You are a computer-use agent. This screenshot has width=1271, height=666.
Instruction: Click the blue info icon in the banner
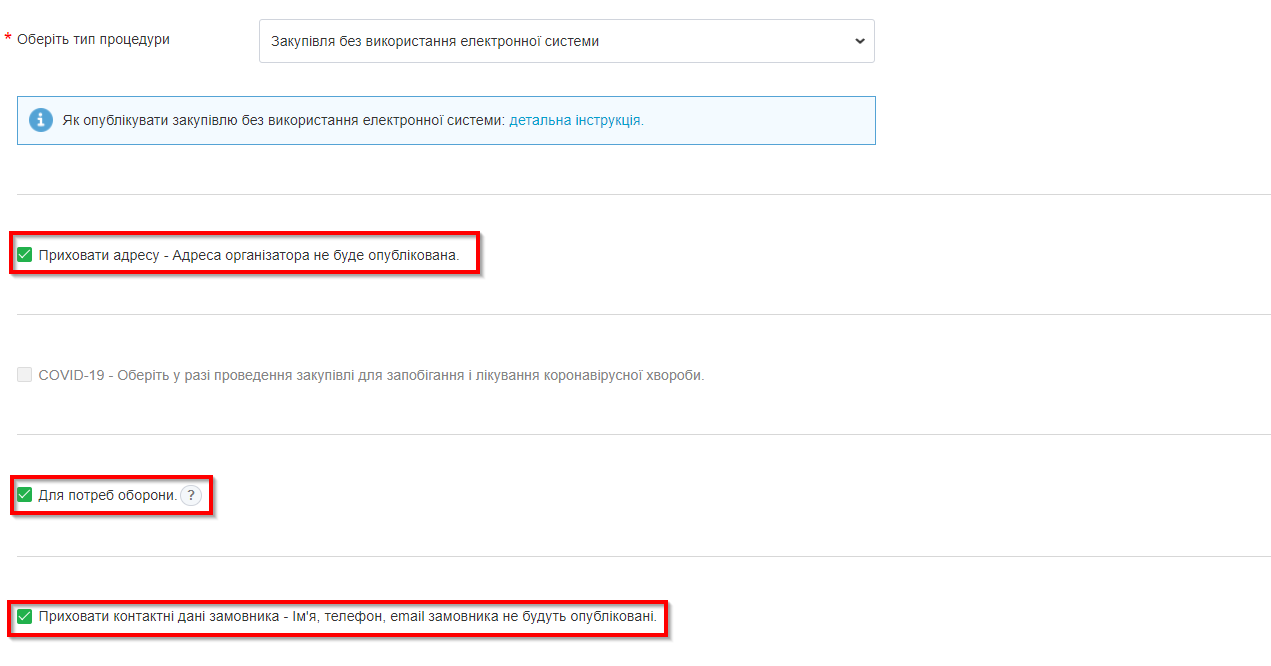pyautogui.click(x=40, y=120)
